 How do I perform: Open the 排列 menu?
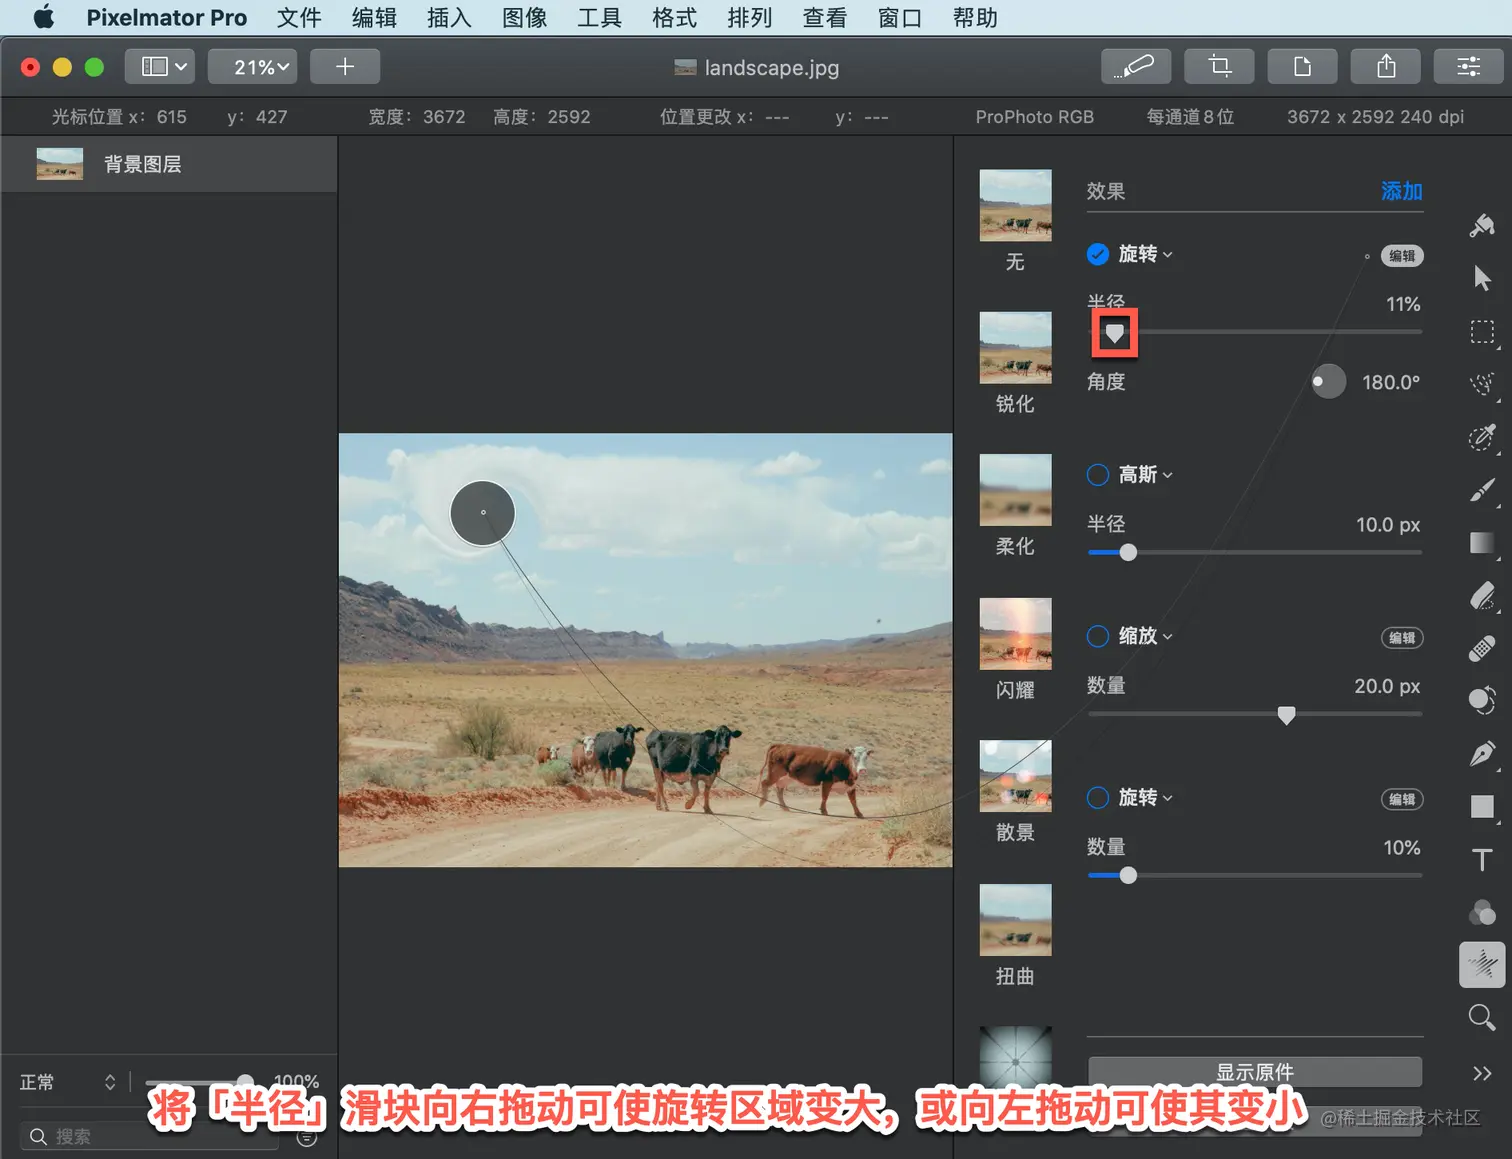pyautogui.click(x=749, y=17)
